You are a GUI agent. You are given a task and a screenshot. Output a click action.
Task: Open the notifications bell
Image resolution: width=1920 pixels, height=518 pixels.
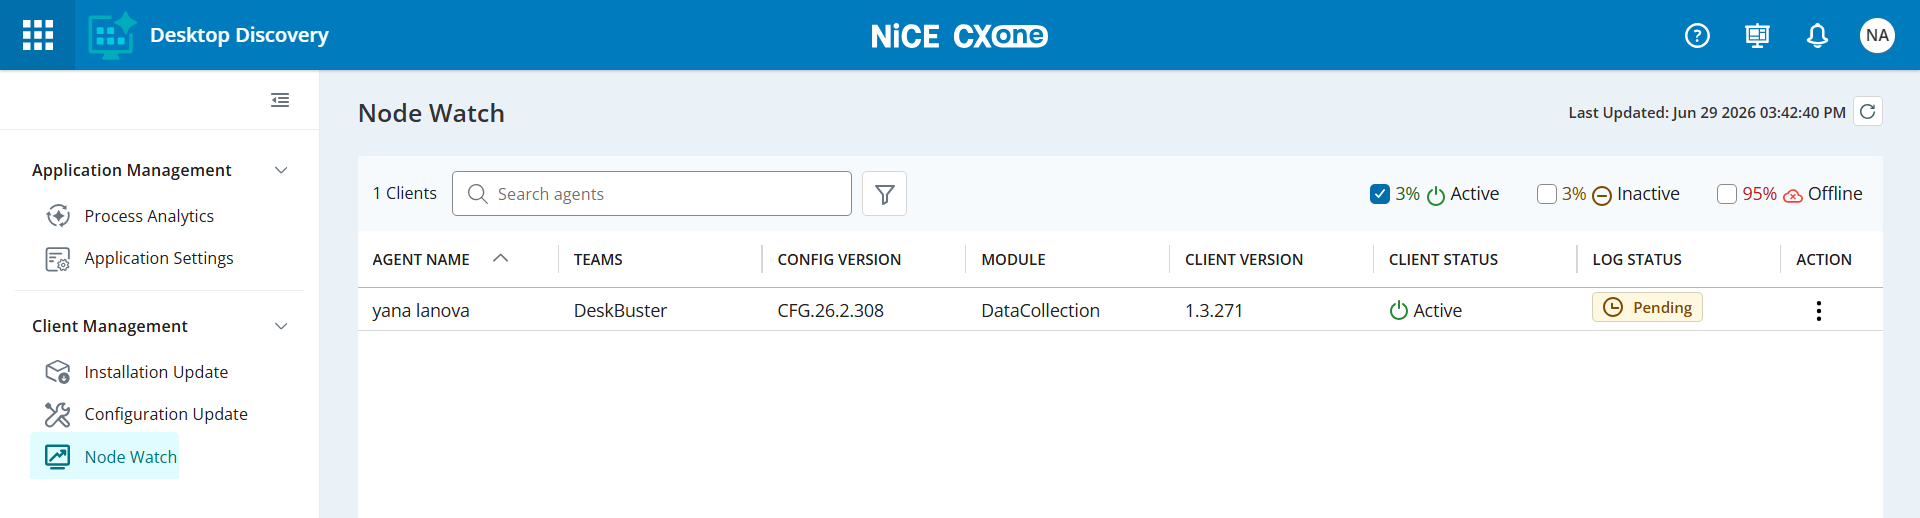pos(1817,36)
